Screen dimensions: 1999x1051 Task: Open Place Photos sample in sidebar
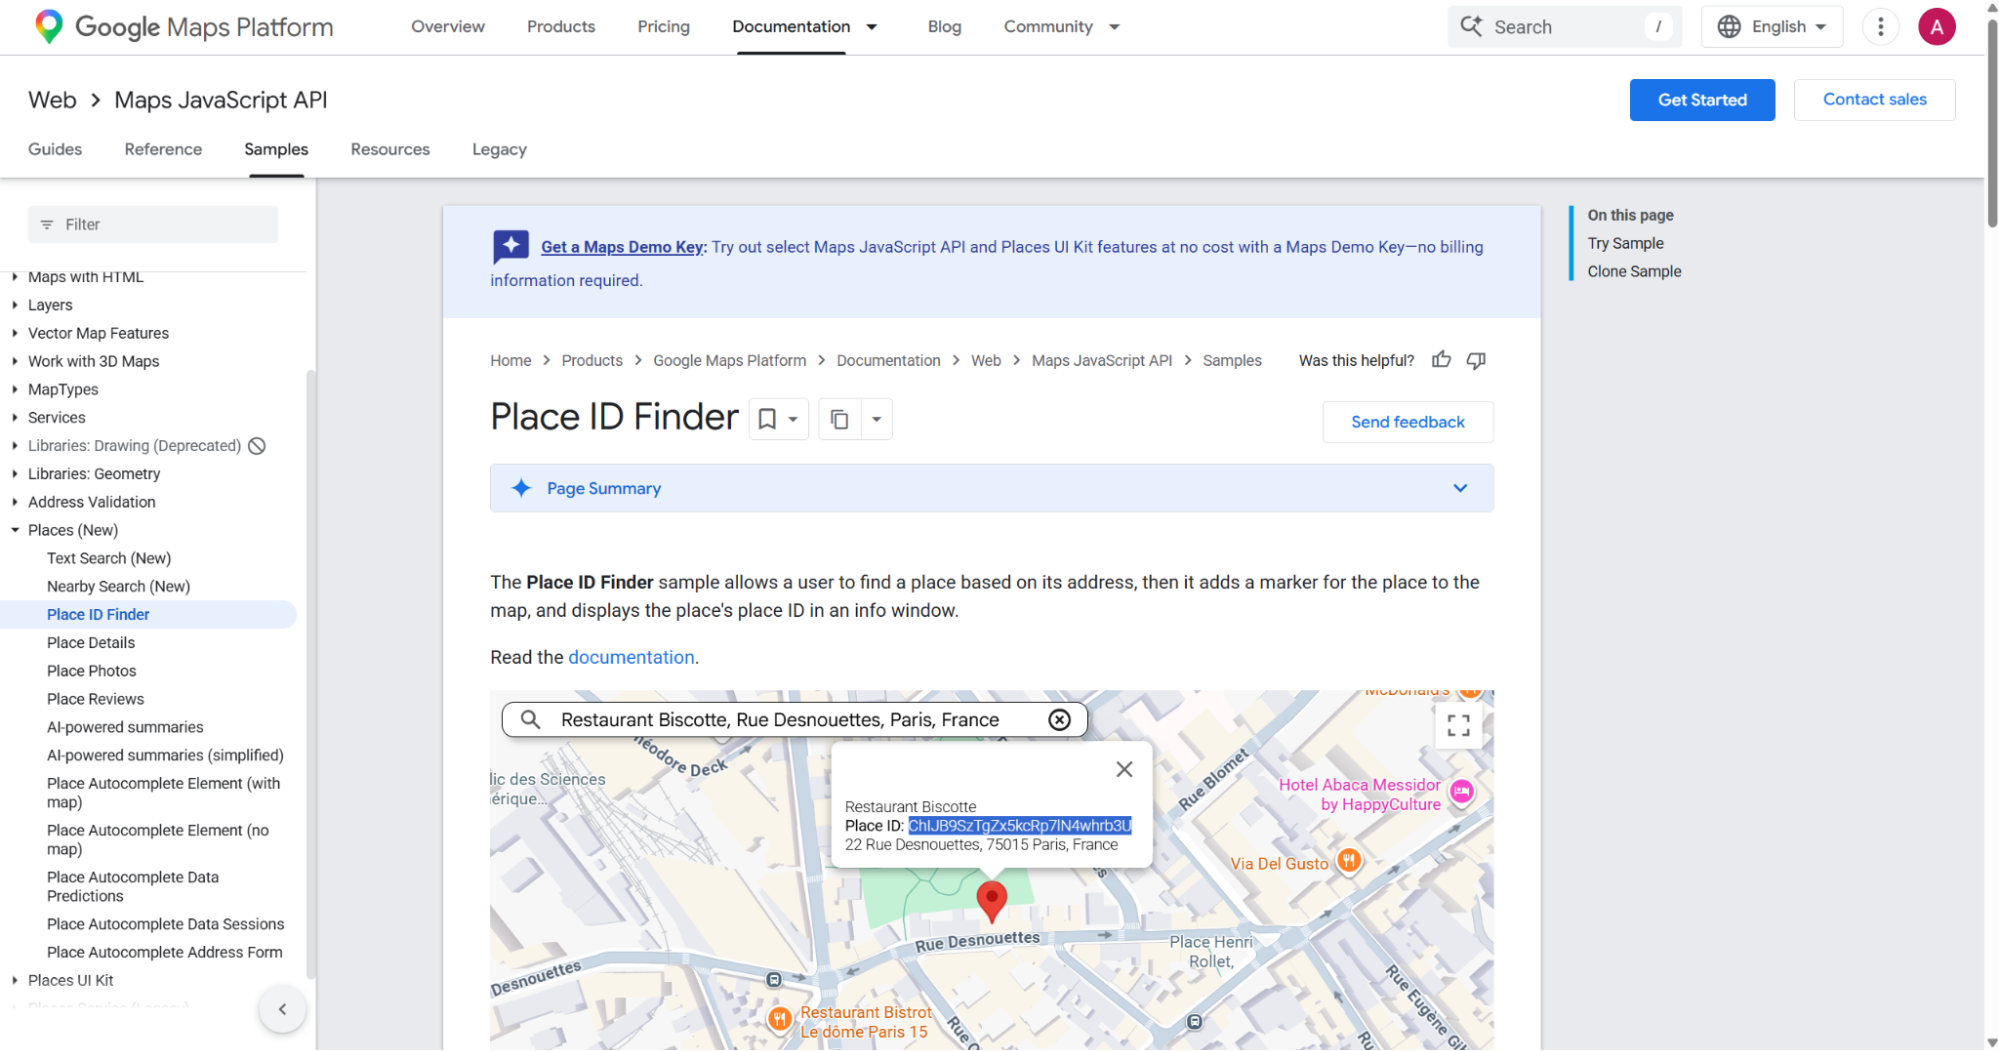click(92, 671)
